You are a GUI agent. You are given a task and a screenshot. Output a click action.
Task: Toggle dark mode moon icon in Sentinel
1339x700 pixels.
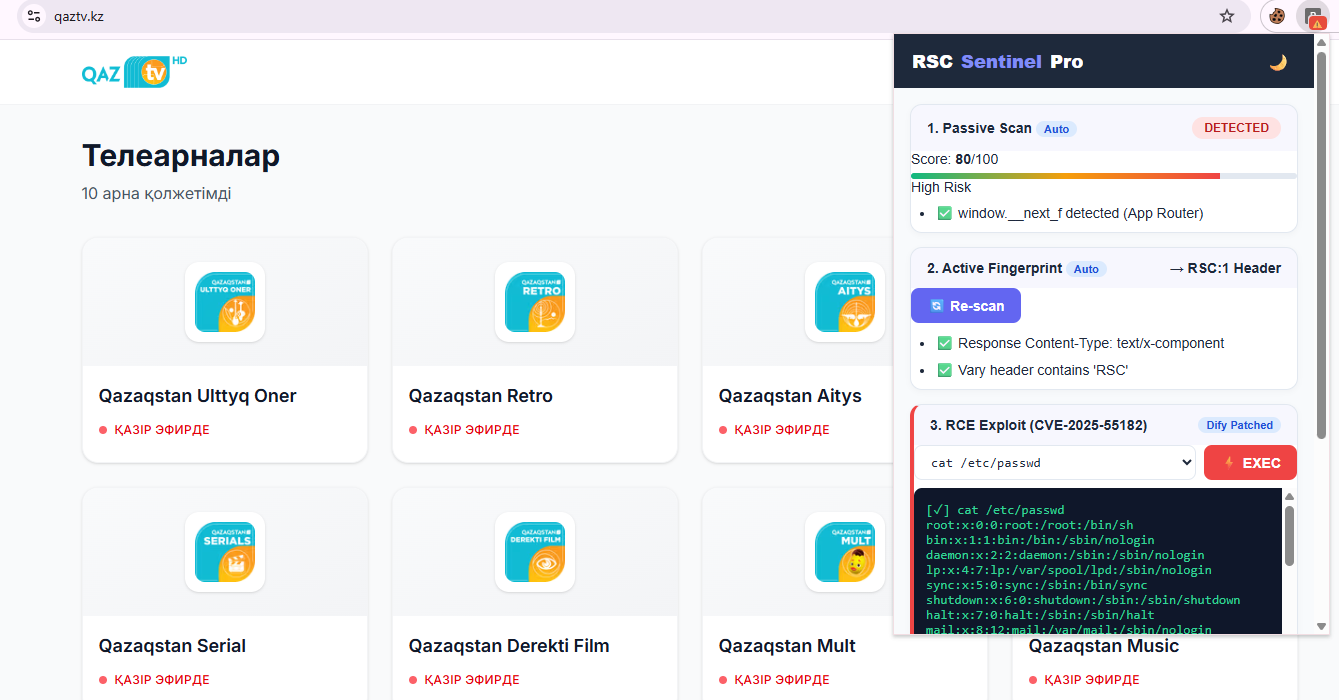tap(1278, 62)
